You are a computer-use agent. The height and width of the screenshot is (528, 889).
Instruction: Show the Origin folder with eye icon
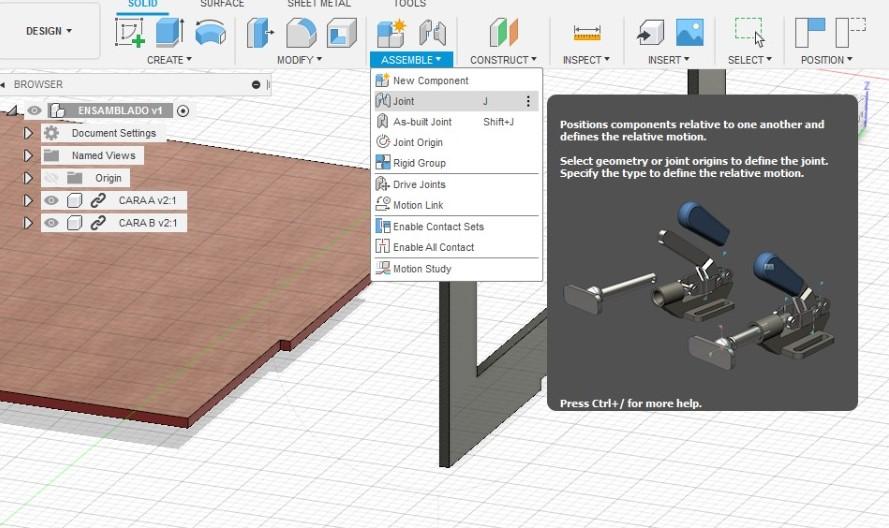[51, 178]
